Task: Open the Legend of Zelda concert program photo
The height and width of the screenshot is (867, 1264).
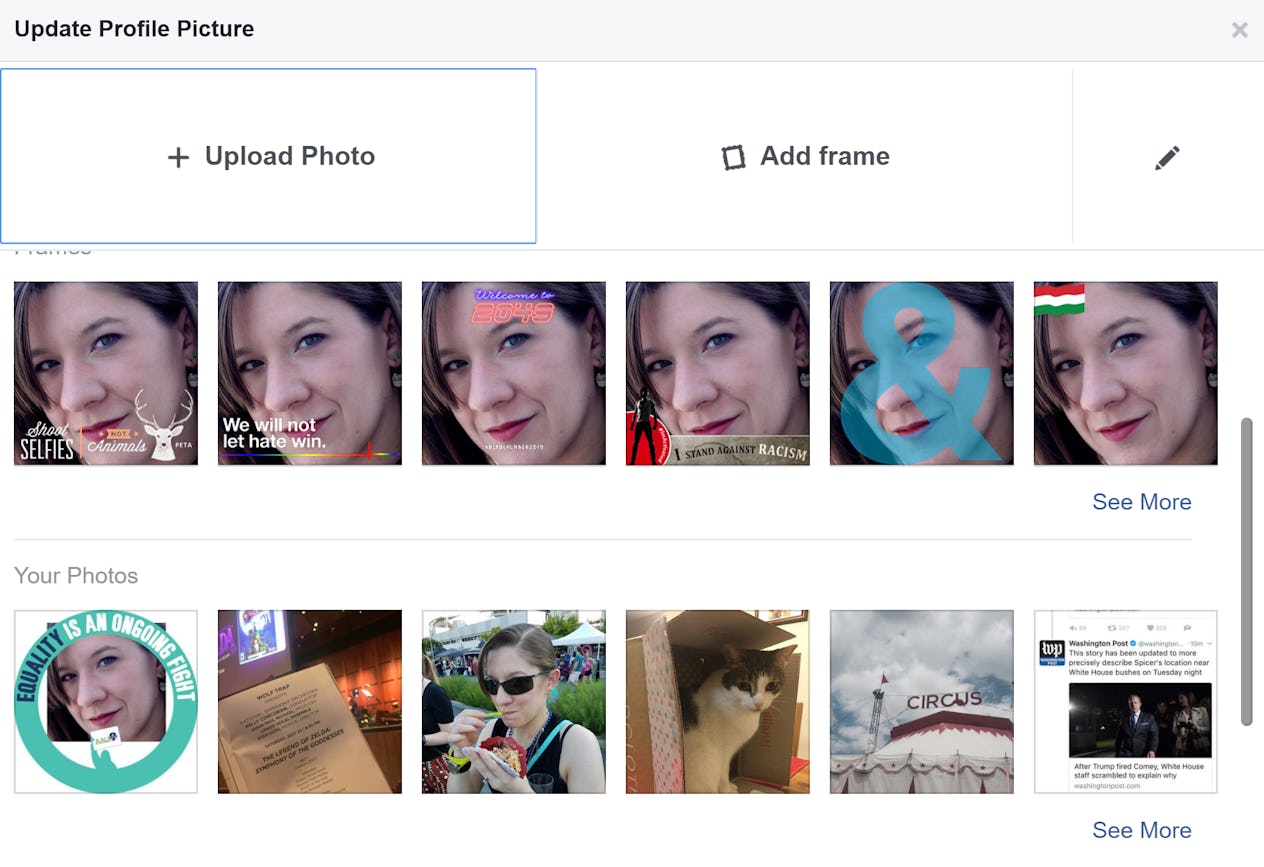Action: tap(309, 701)
